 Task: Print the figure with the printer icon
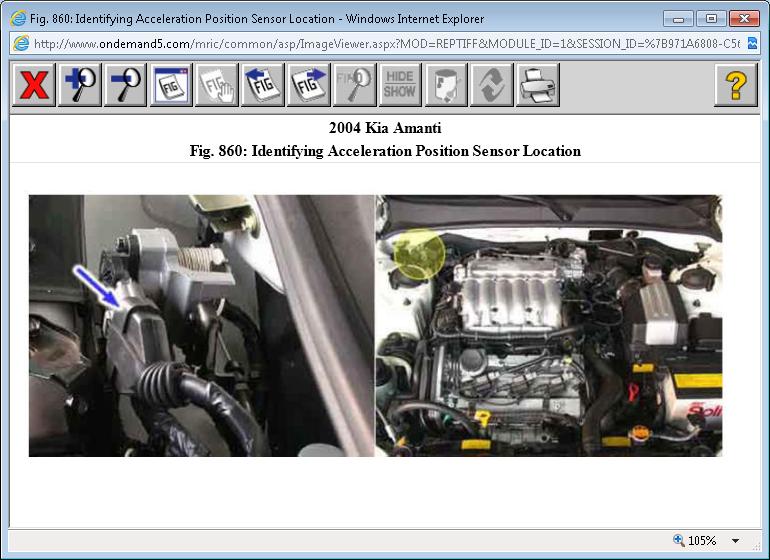coord(538,85)
